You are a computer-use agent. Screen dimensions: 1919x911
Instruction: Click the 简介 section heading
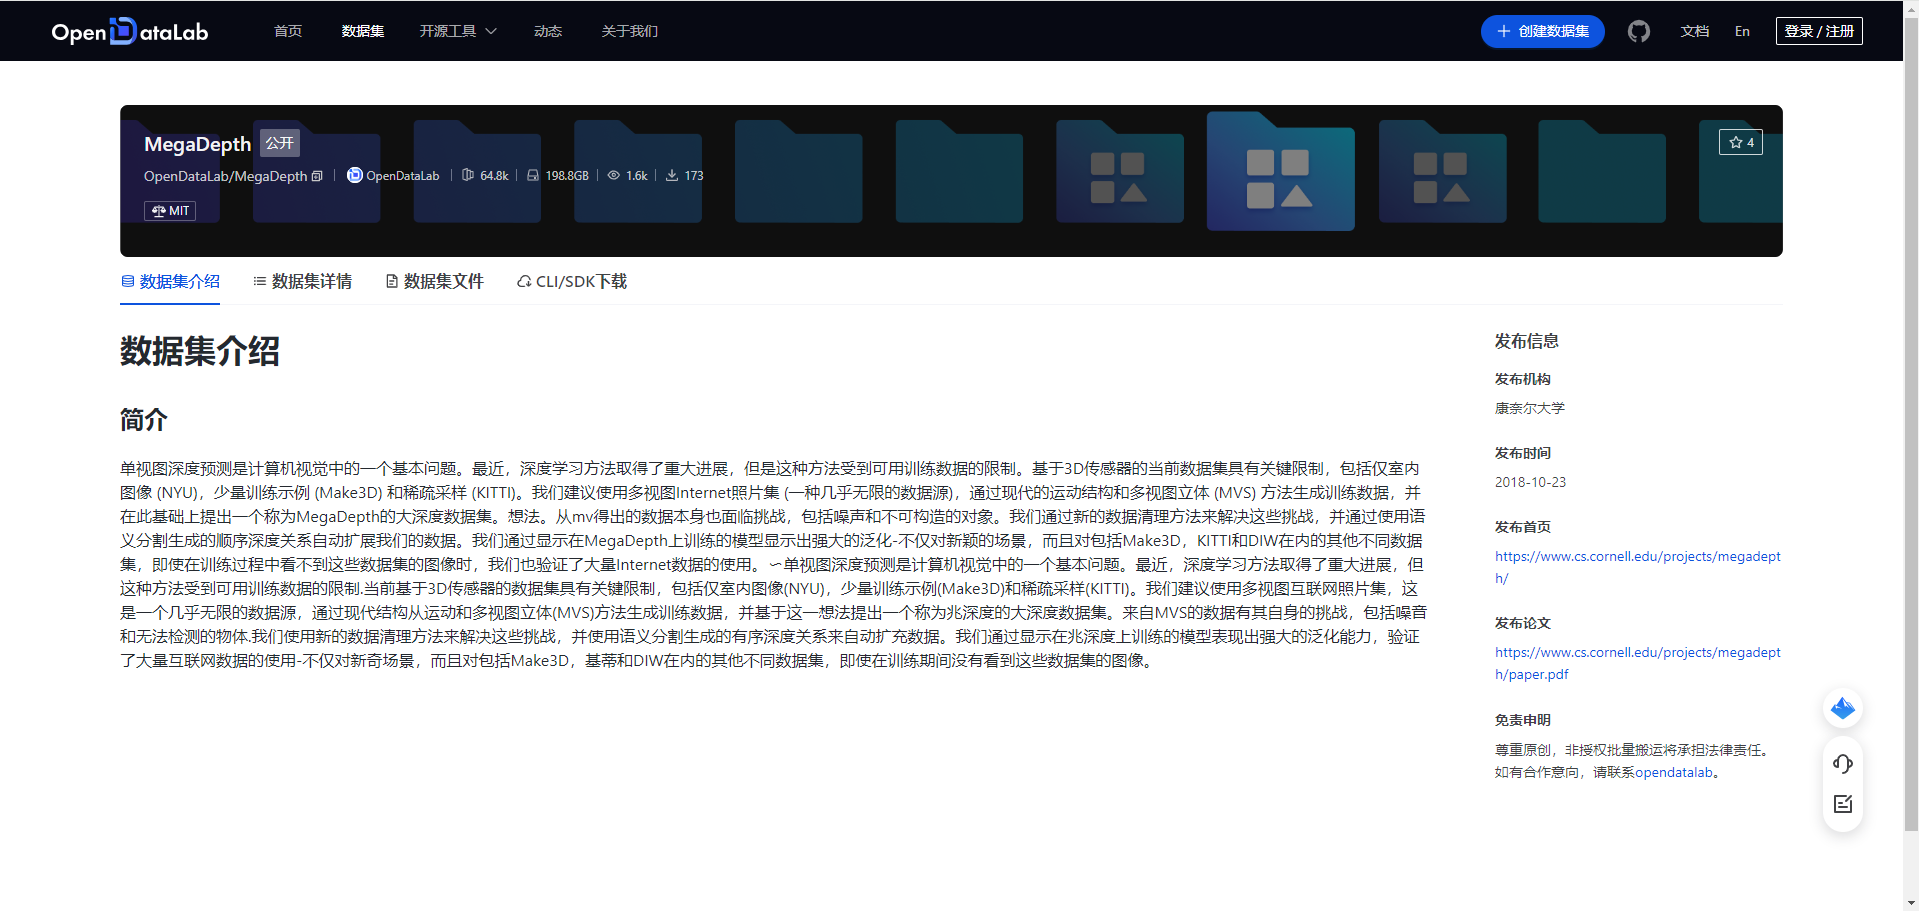[144, 420]
